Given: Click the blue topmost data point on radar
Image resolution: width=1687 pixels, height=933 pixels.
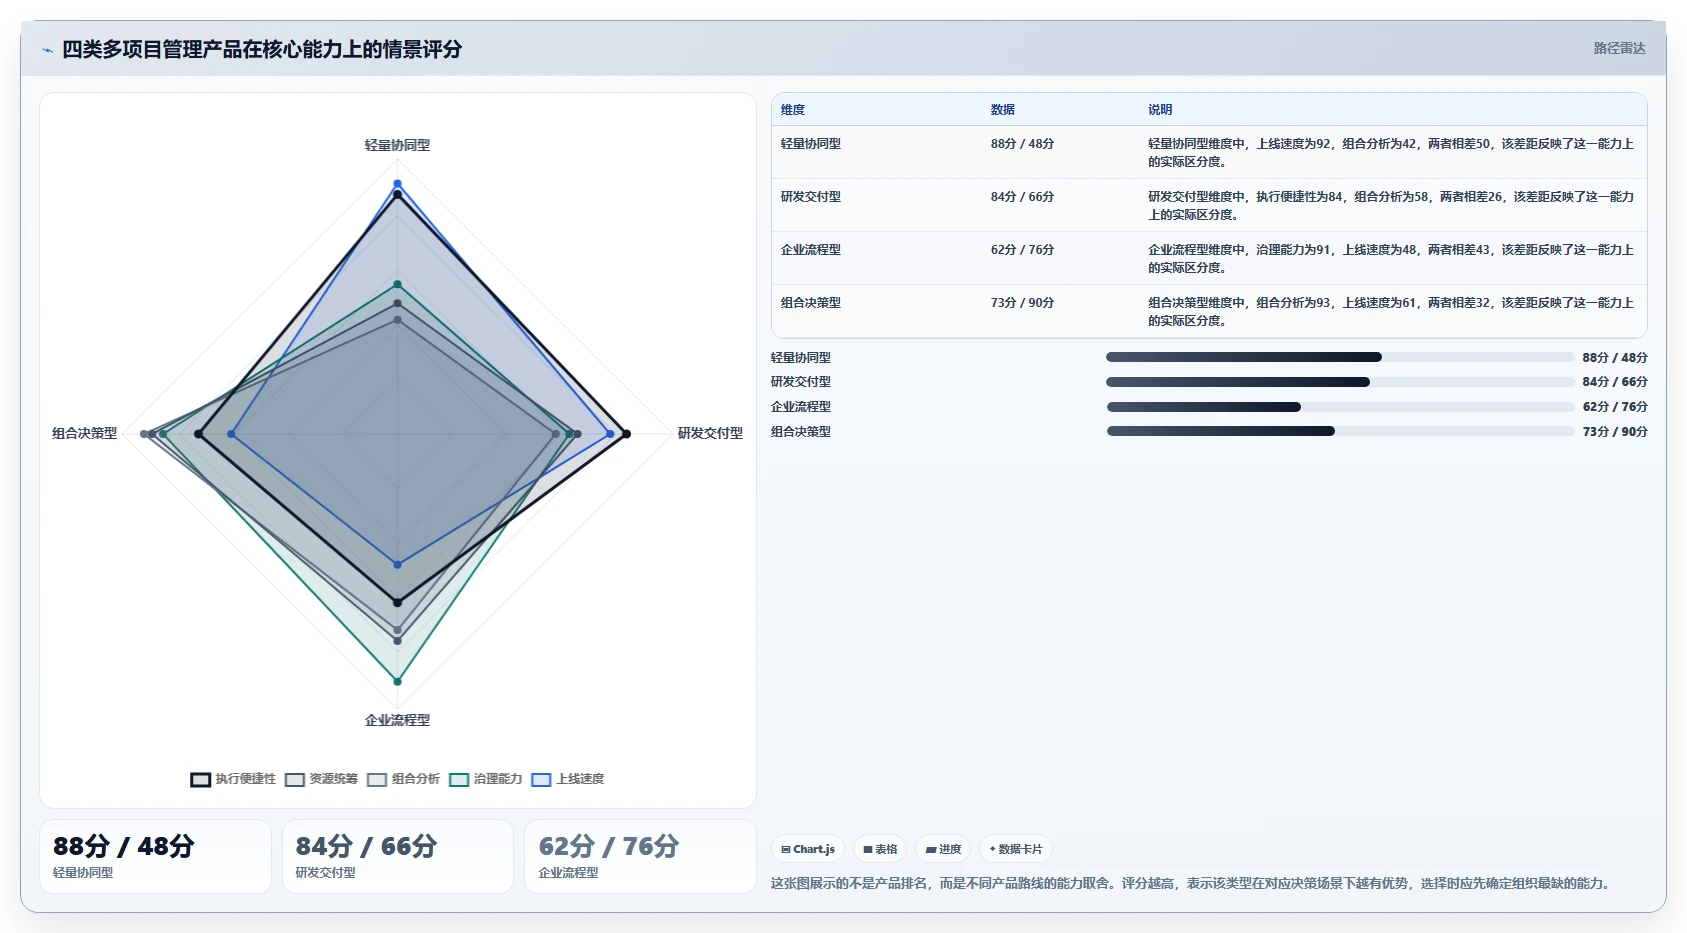Looking at the screenshot, I should (397, 184).
